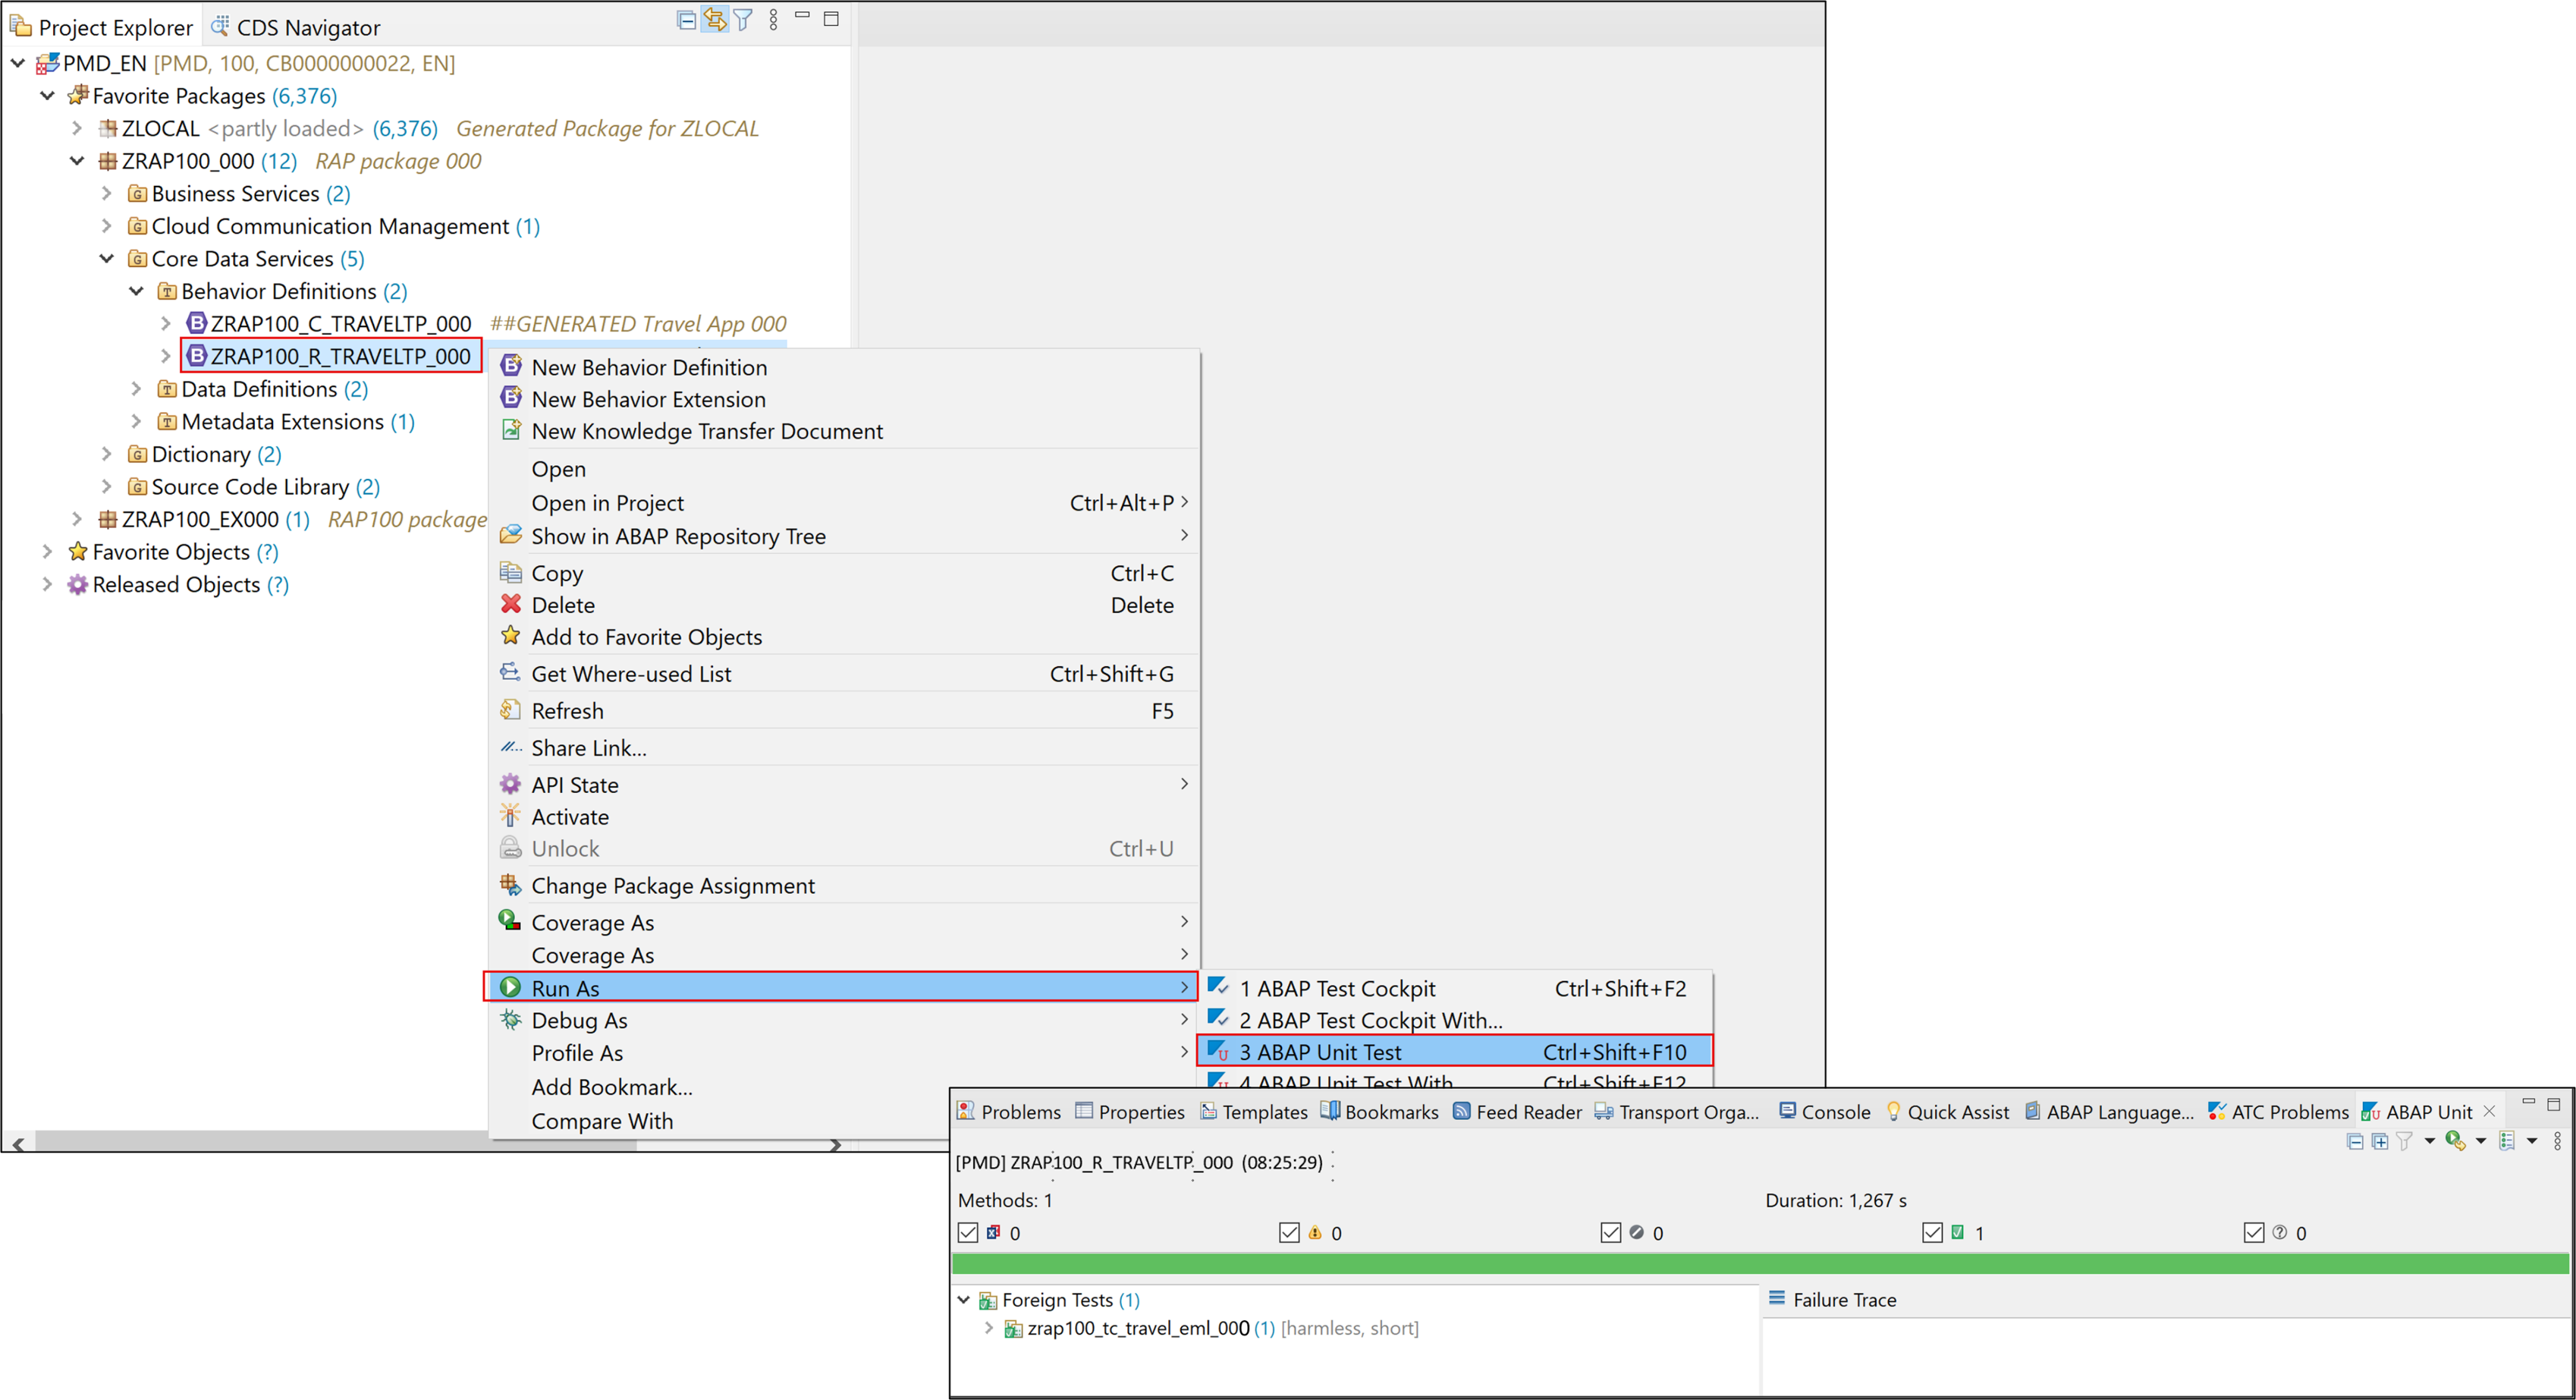Choose Refresh from the context menu

point(844,711)
